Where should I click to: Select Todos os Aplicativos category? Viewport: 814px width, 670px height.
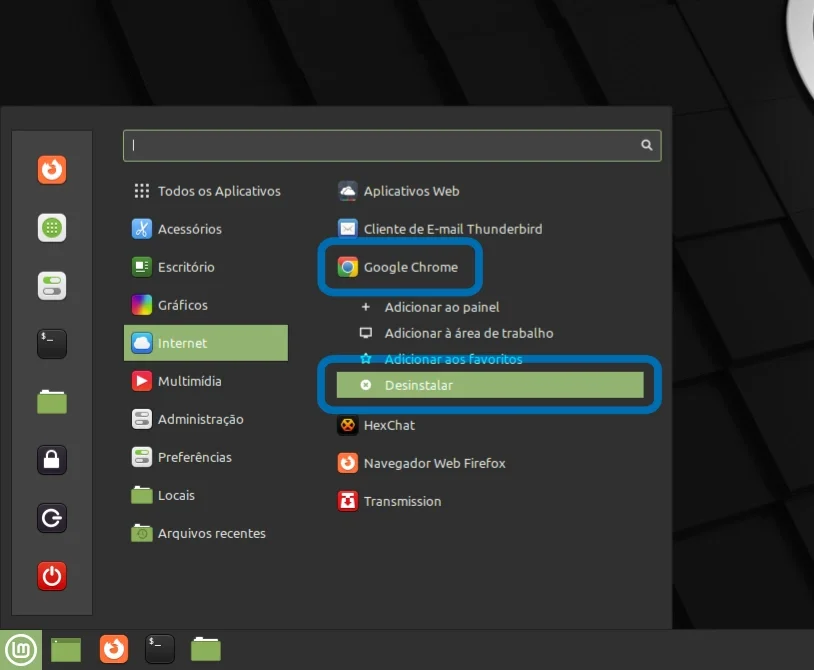206,191
